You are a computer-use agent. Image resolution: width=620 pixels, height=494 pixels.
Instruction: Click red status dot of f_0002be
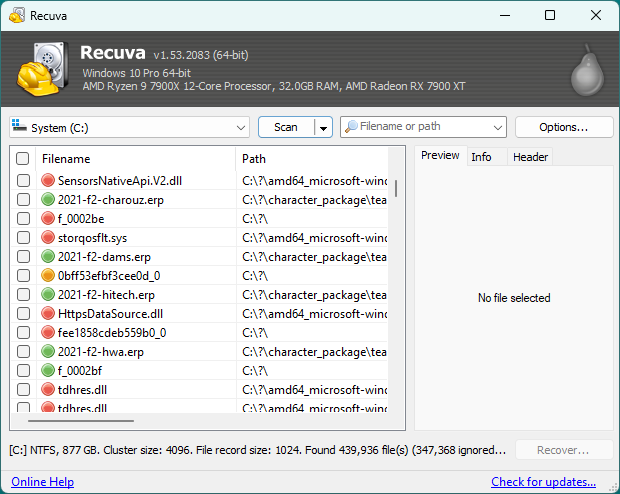pyautogui.click(x=48, y=218)
